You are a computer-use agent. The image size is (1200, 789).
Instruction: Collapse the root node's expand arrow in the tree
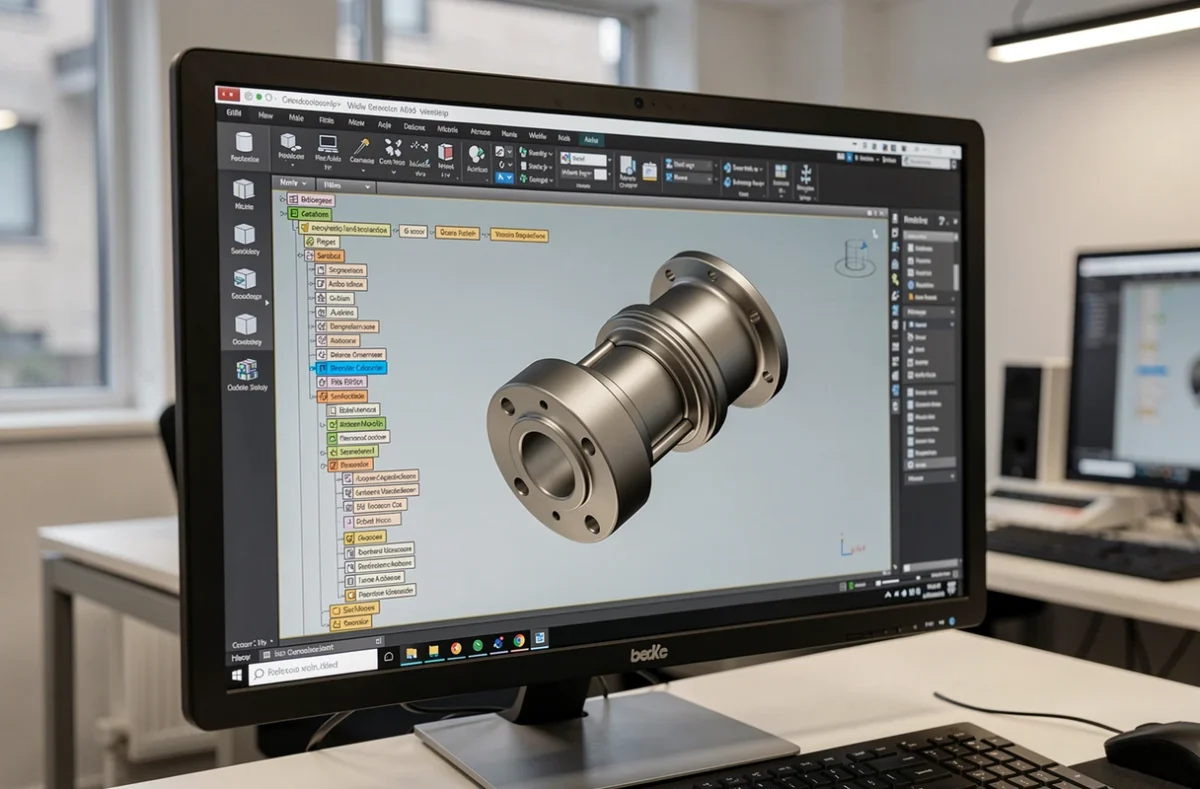(x=282, y=200)
